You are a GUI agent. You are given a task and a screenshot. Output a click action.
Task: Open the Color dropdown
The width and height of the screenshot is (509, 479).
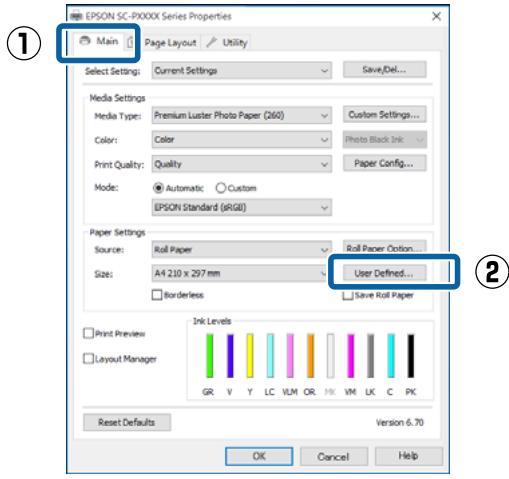242,139
